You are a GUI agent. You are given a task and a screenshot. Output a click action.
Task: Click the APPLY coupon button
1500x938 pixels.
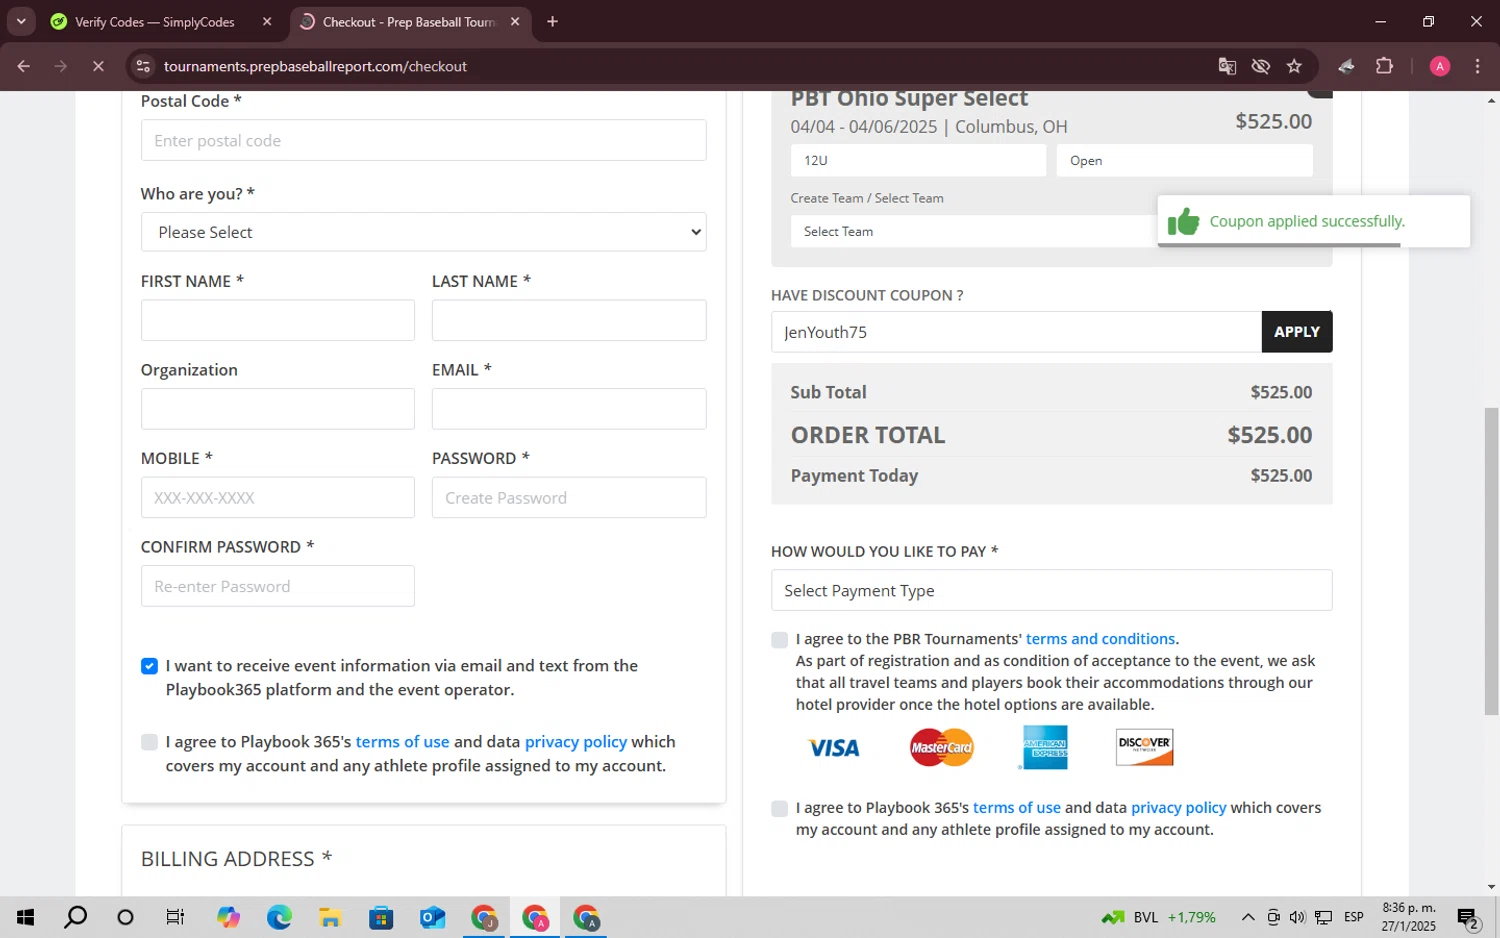(1297, 332)
